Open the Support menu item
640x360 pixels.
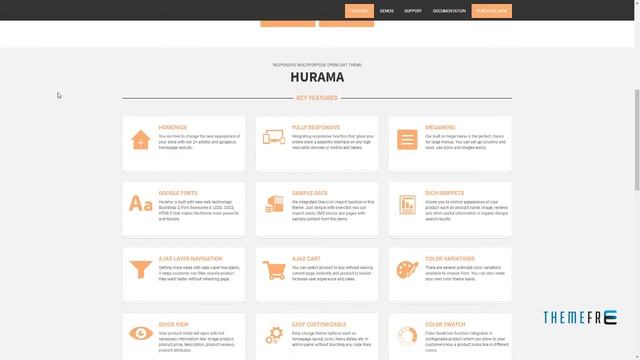point(413,11)
